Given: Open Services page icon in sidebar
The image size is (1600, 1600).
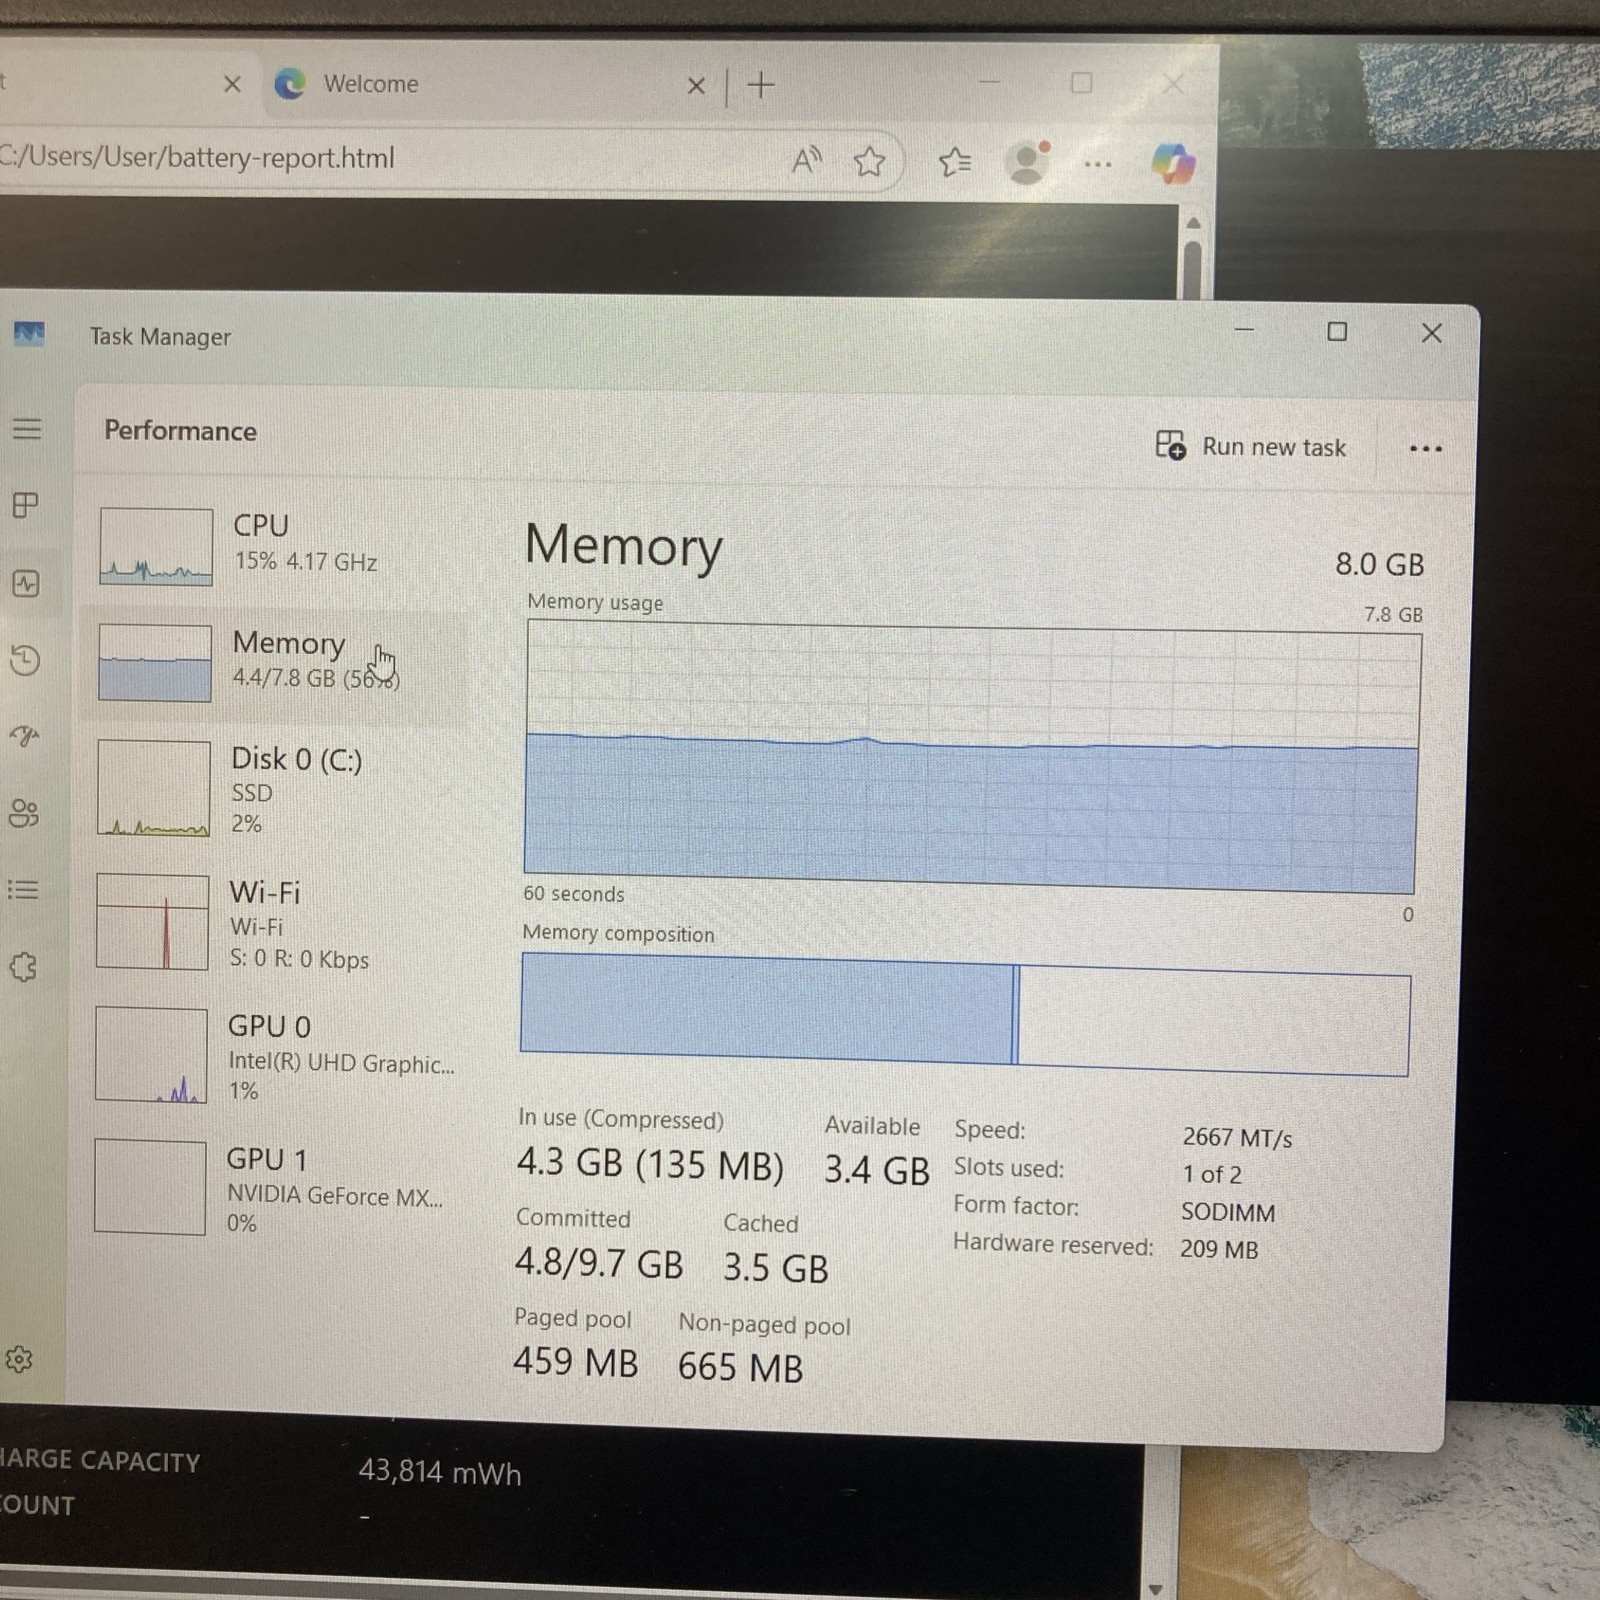Looking at the screenshot, I should coord(23,966).
